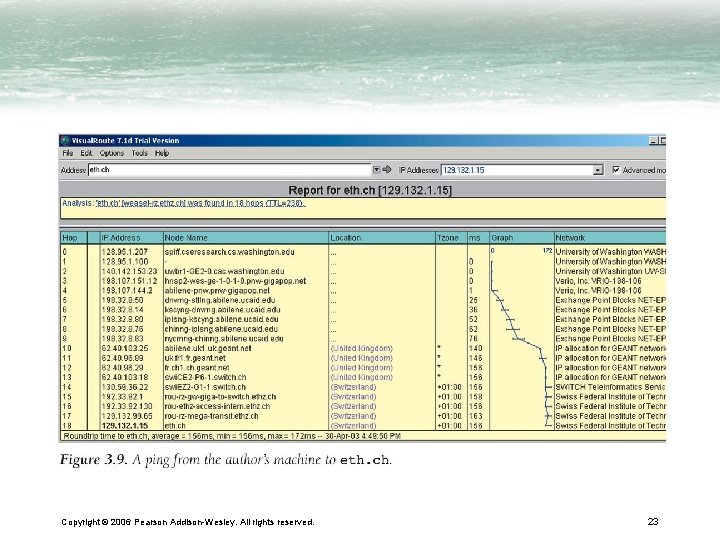Click the Switzerland location link for hop 17
Screen dimensions: 720x540
pyautogui.click(x=353, y=416)
